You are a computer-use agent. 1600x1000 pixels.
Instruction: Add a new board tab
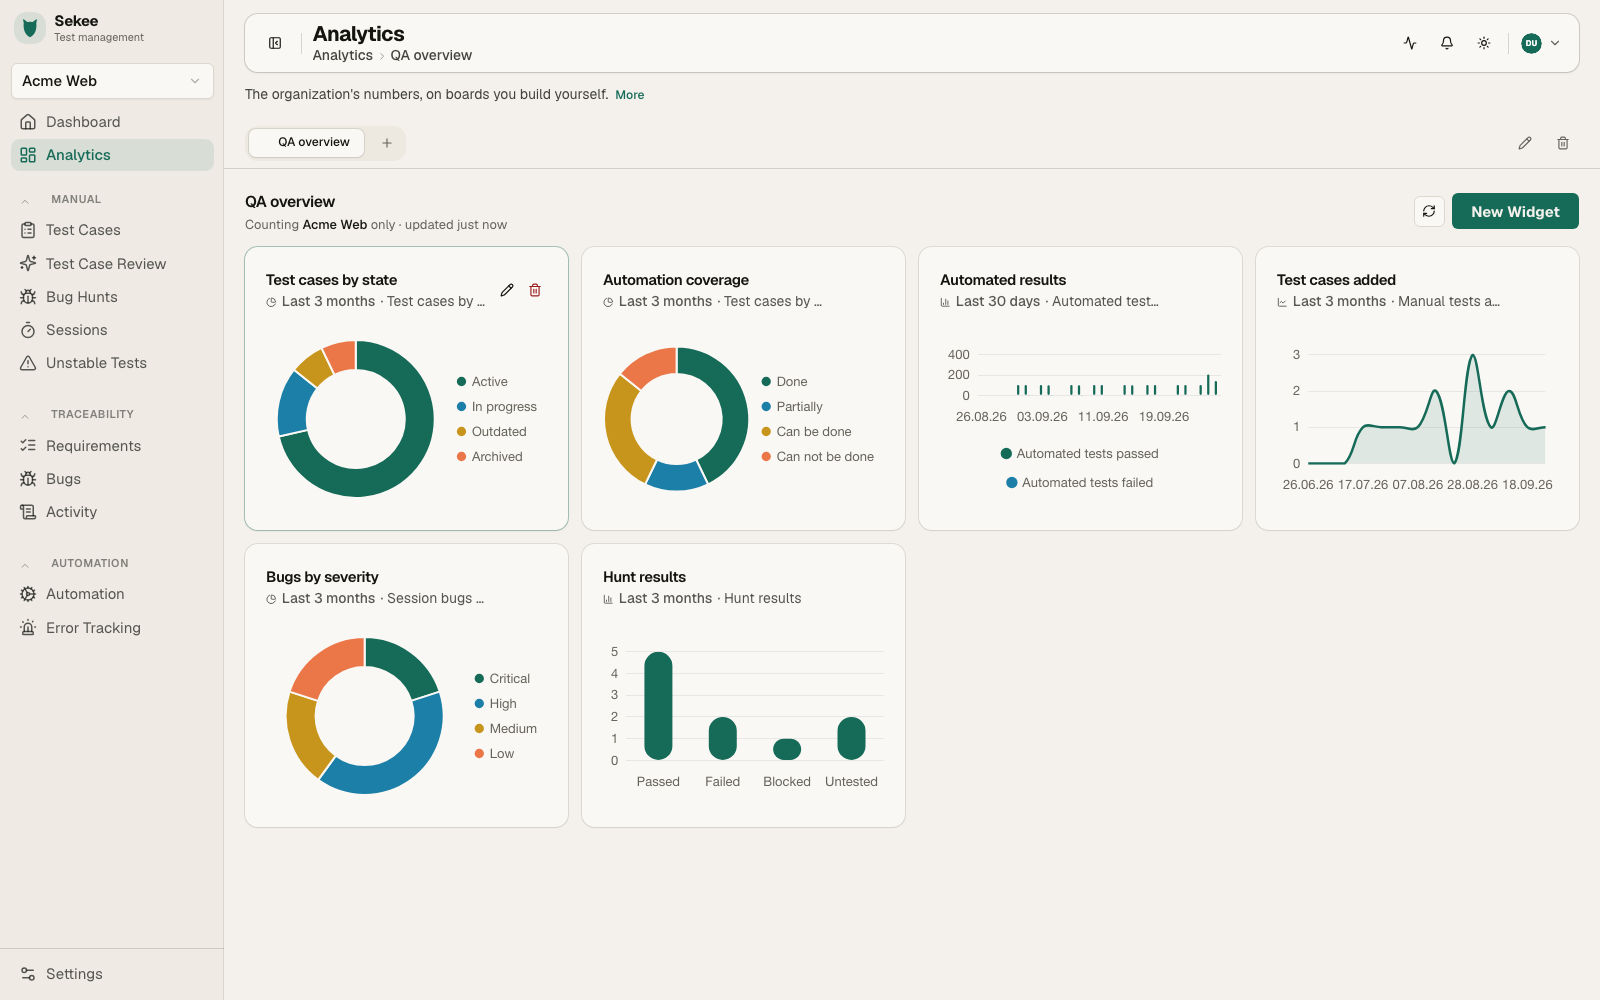tap(387, 143)
